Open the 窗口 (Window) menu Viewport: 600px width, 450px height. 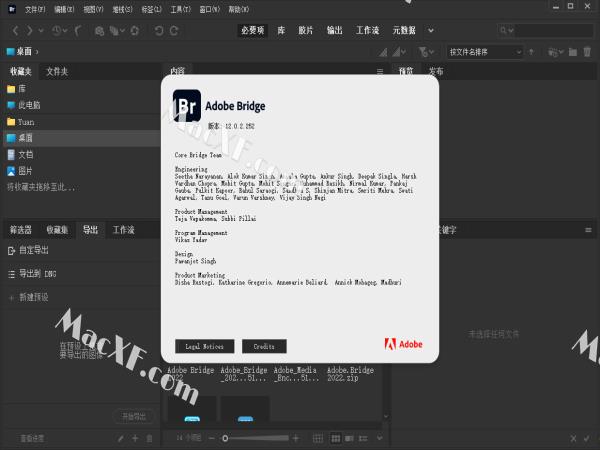210,9
